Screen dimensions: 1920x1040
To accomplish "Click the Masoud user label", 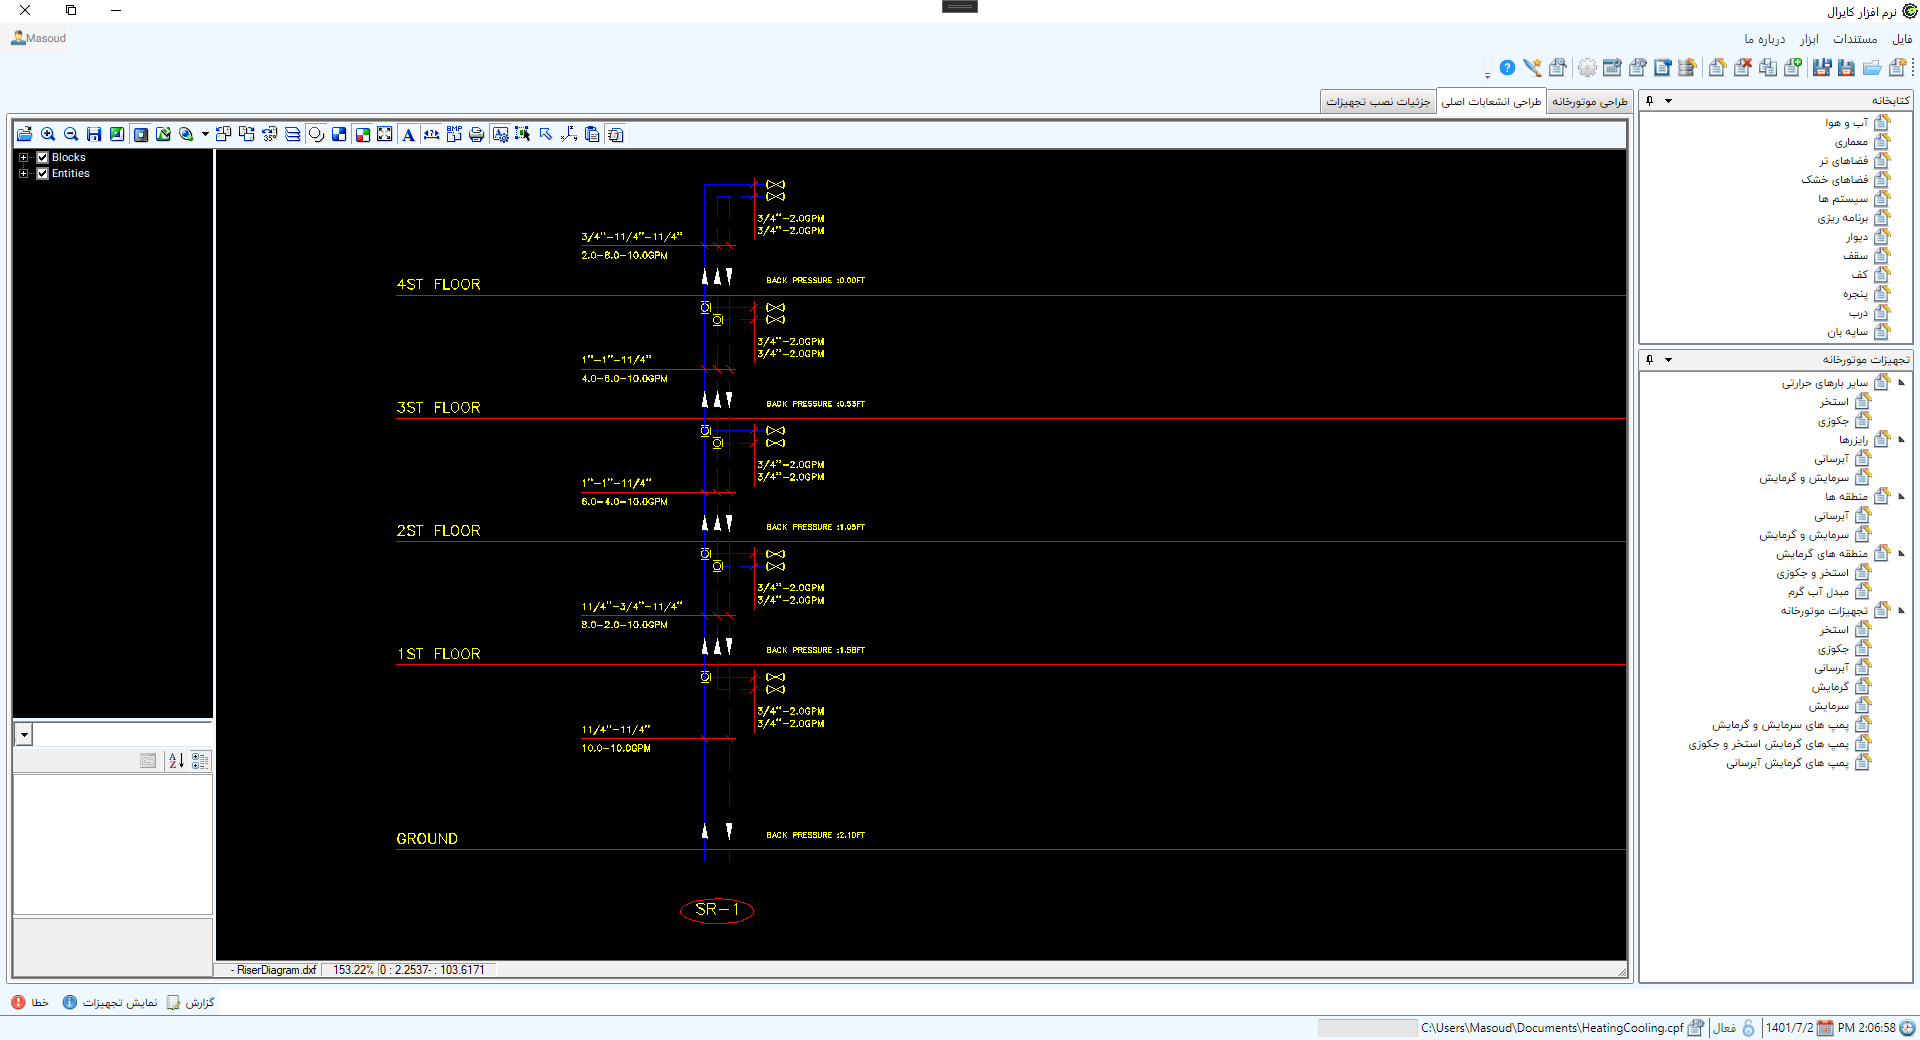I will point(39,38).
